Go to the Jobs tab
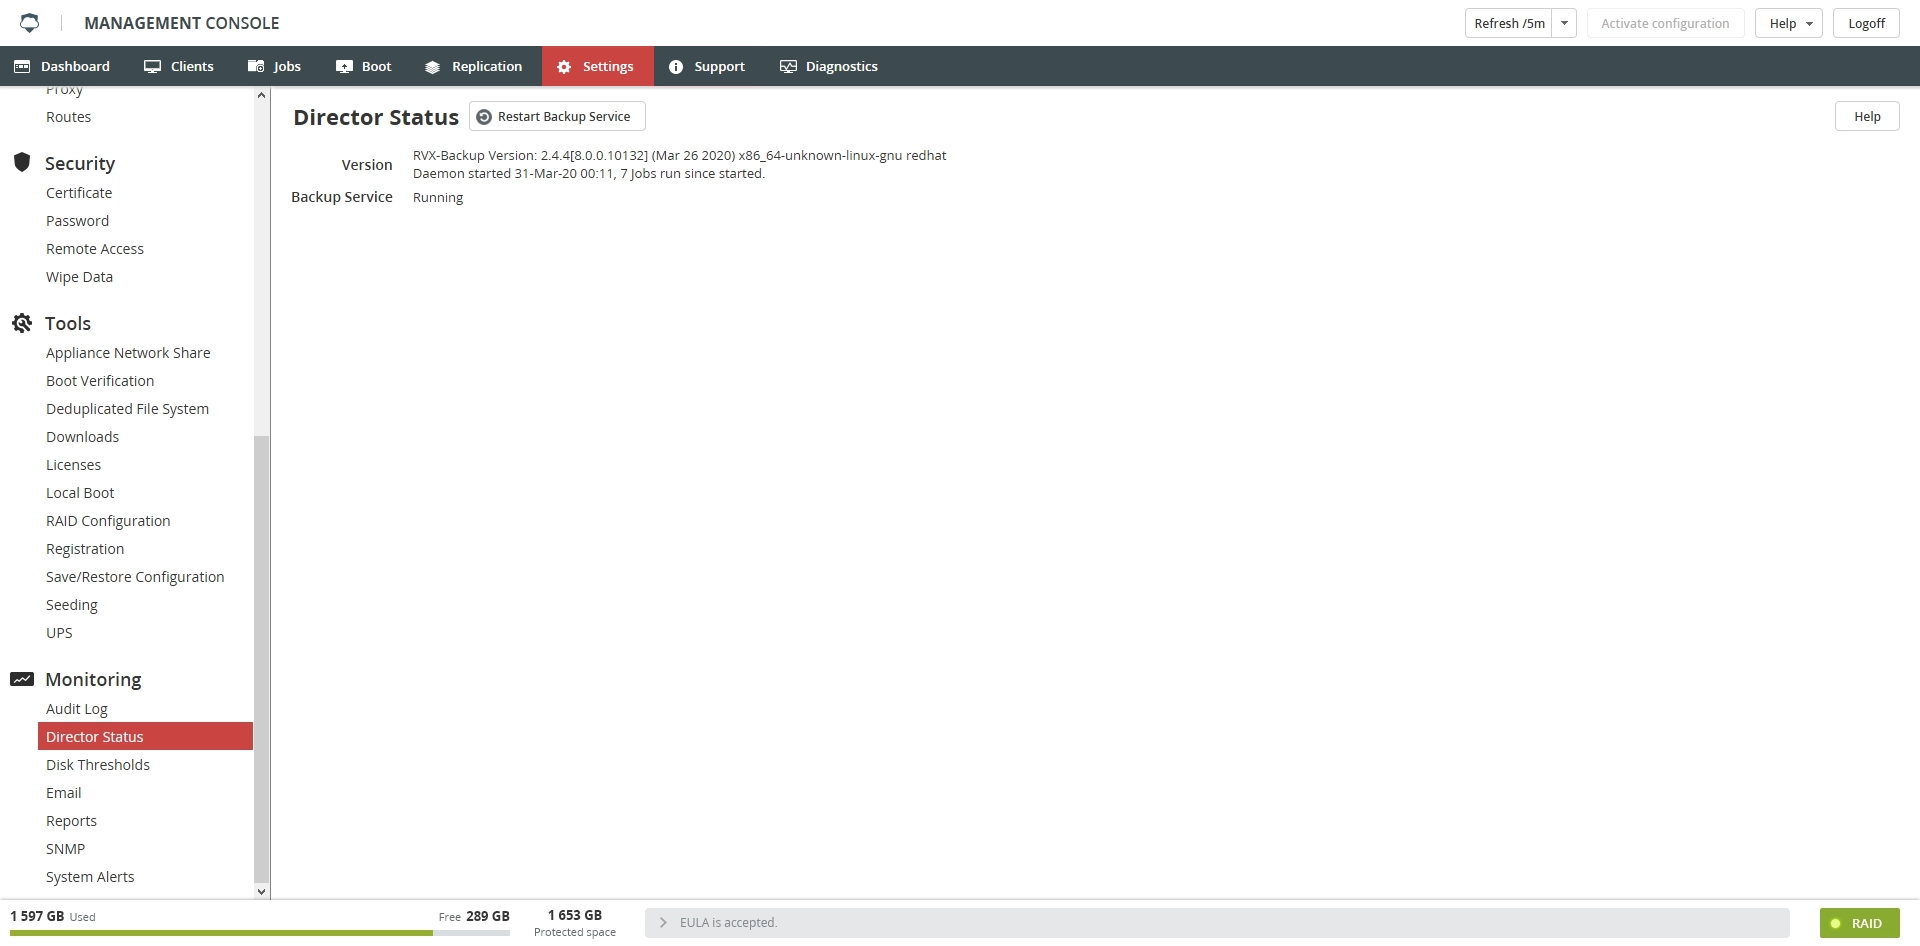 pyautogui.click(x=274, y=66)
